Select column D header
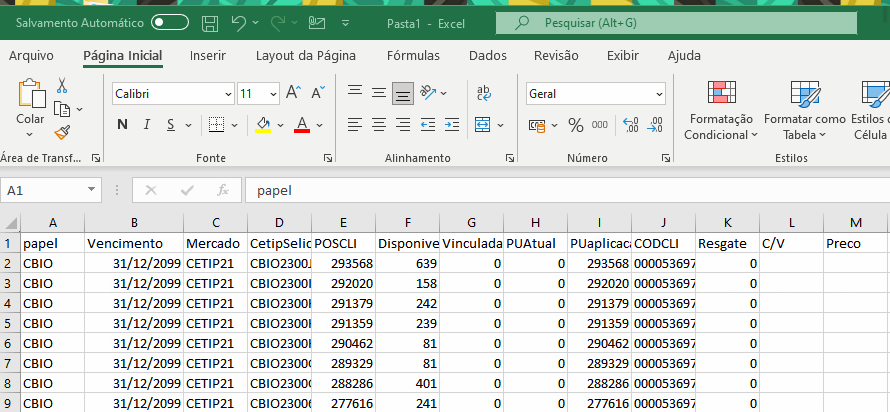 coord(279,222)
